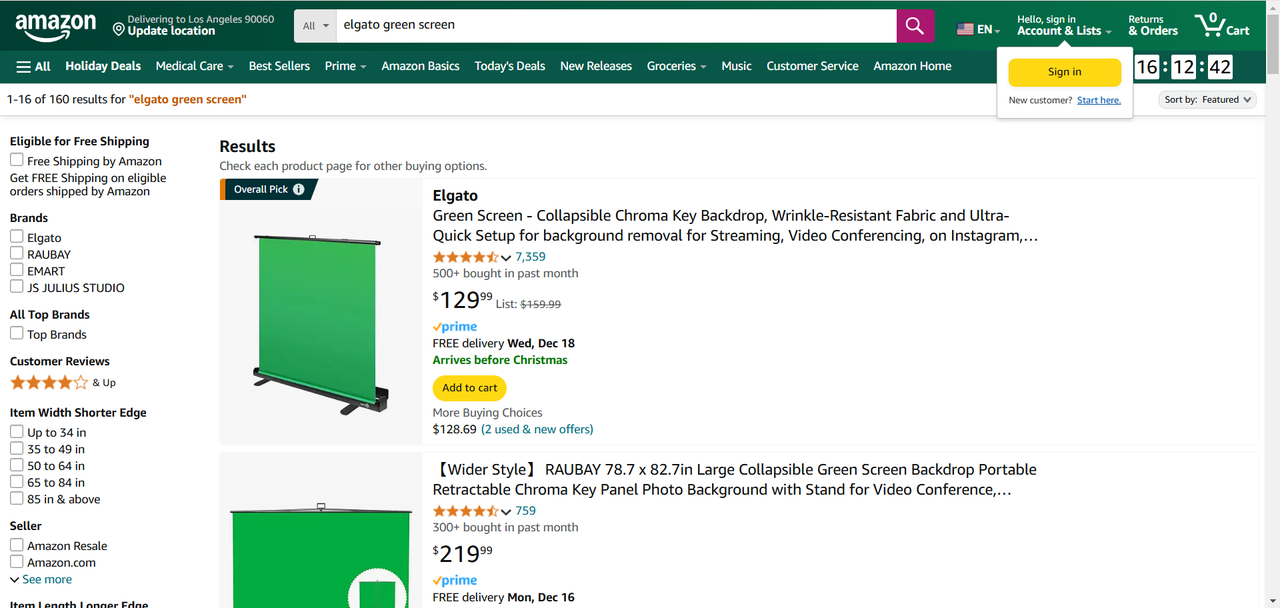This screenshot has width=1280, height=608.
Task: Open RAUBAY green screen product title
Action: [734, 479]
